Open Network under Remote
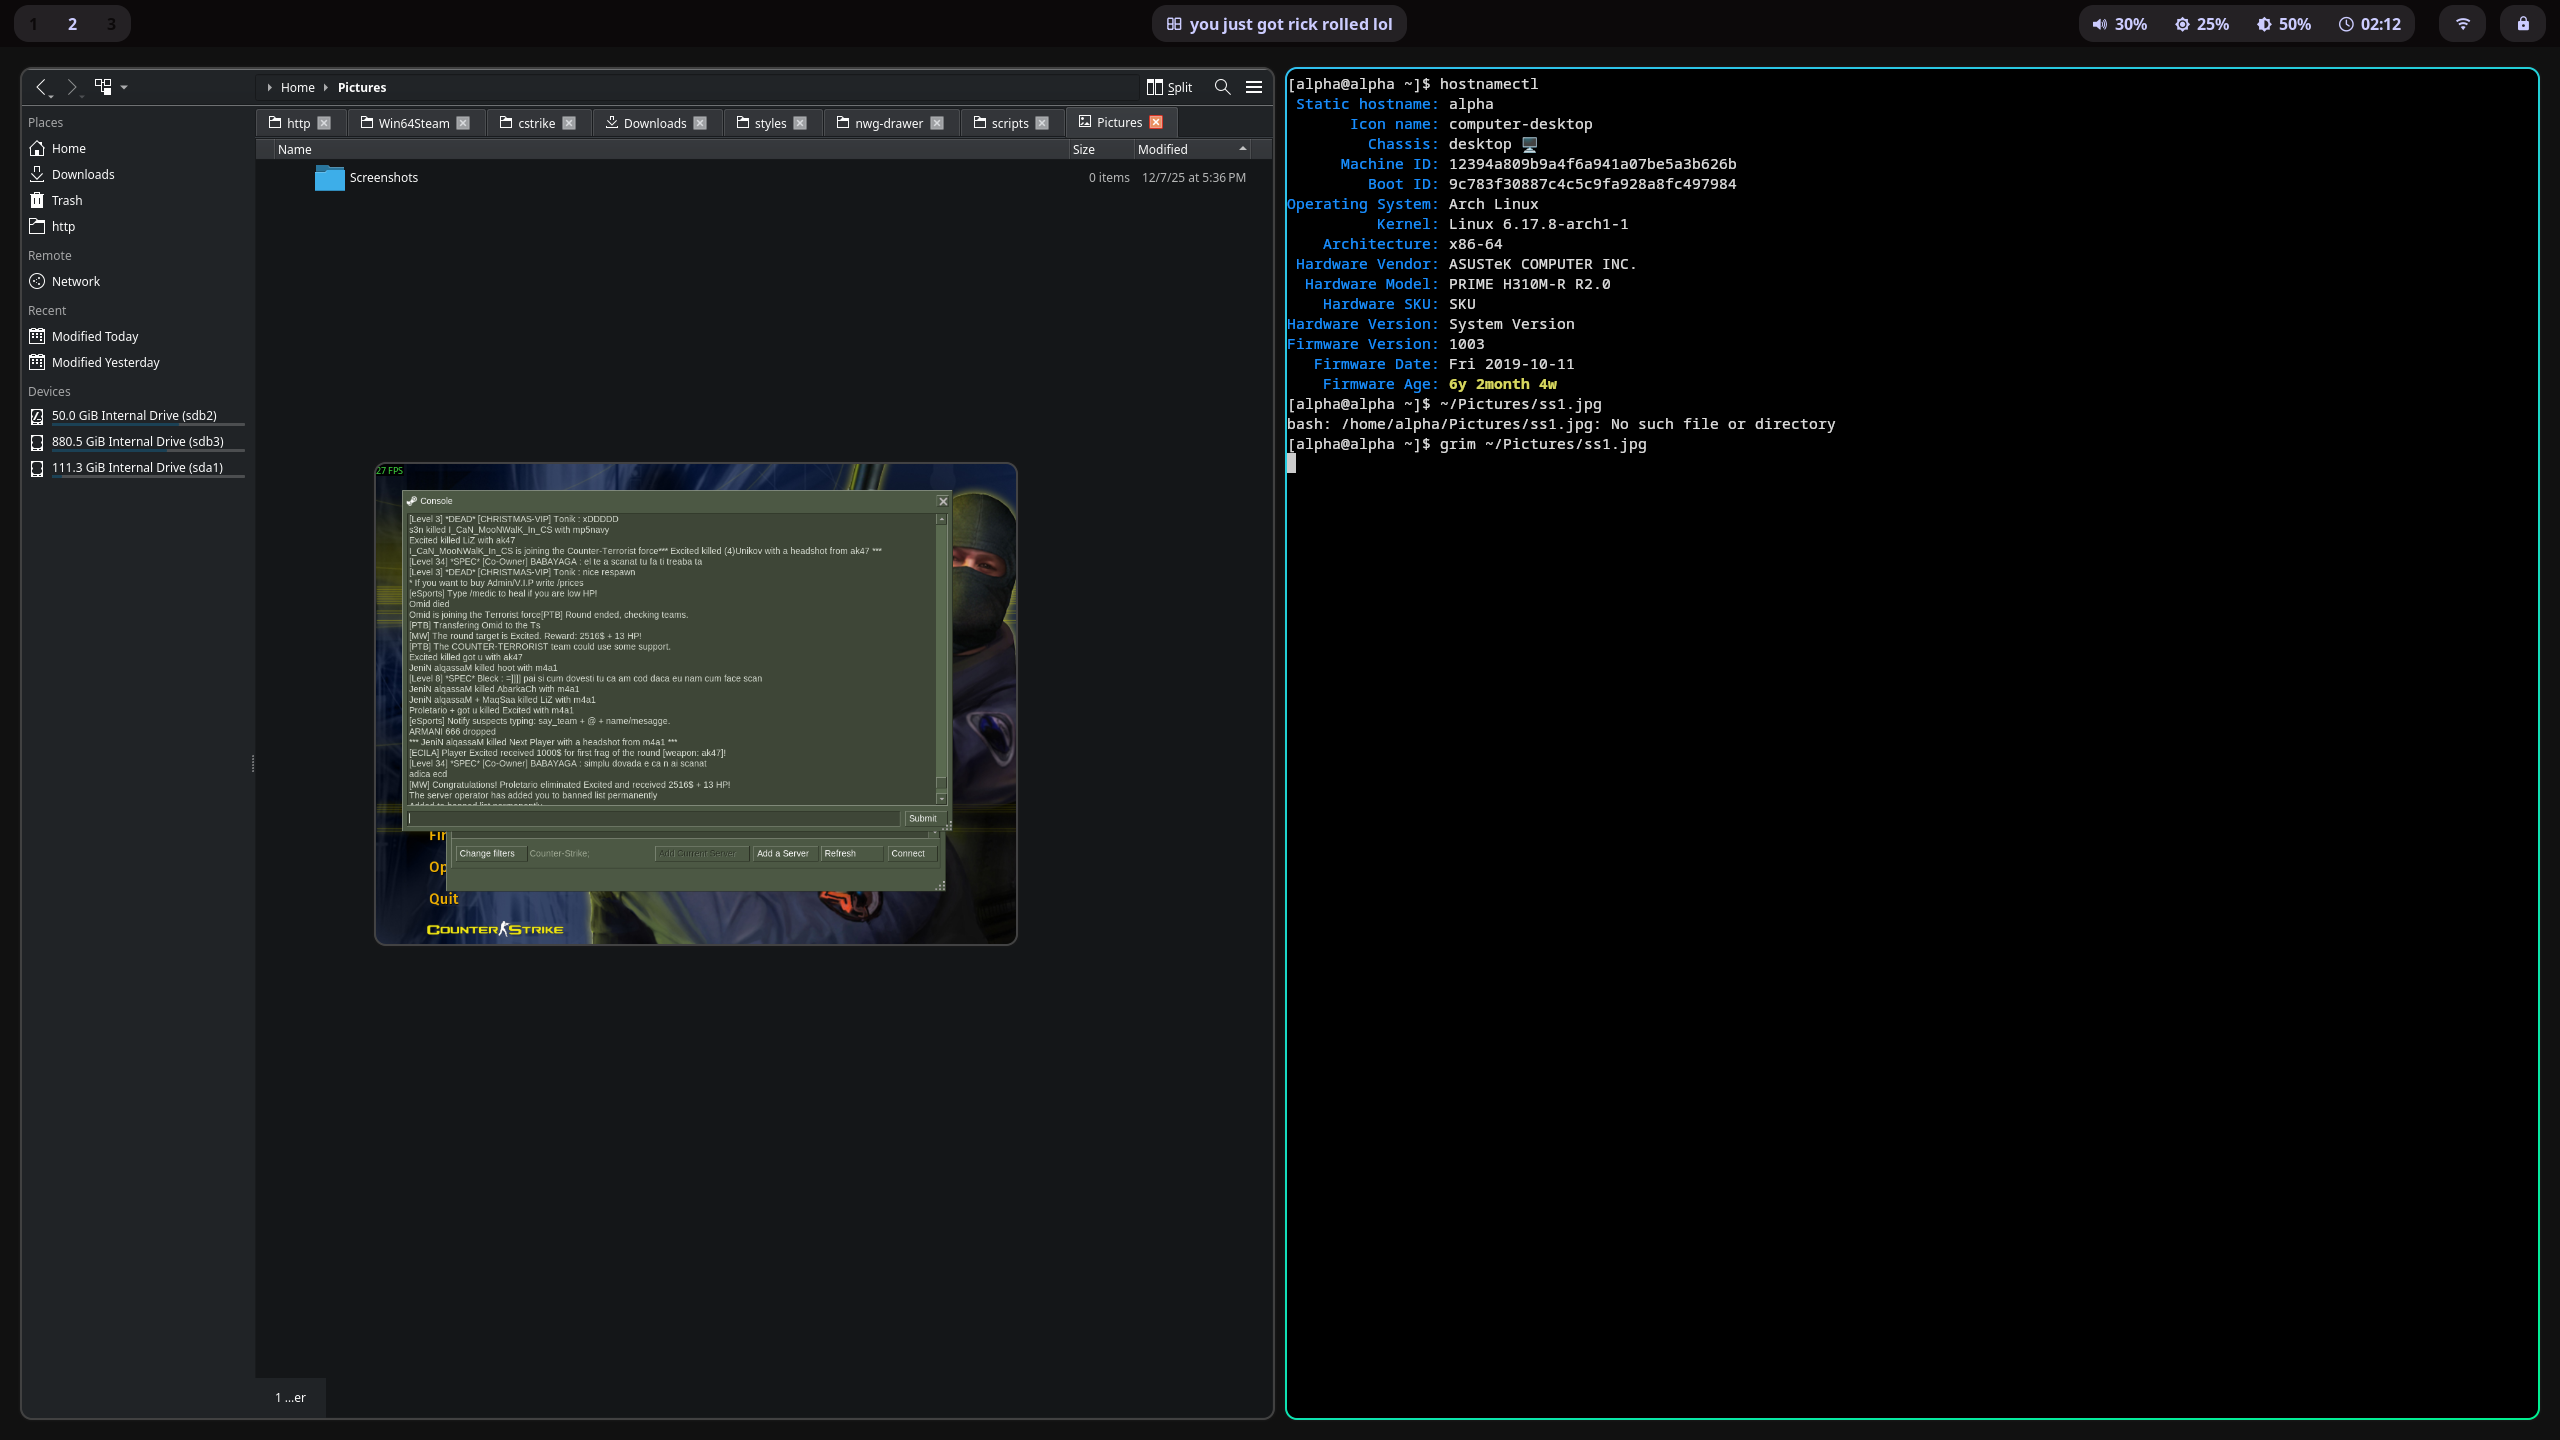The height and width of the screenshot is (1440, 2560). 75,281
